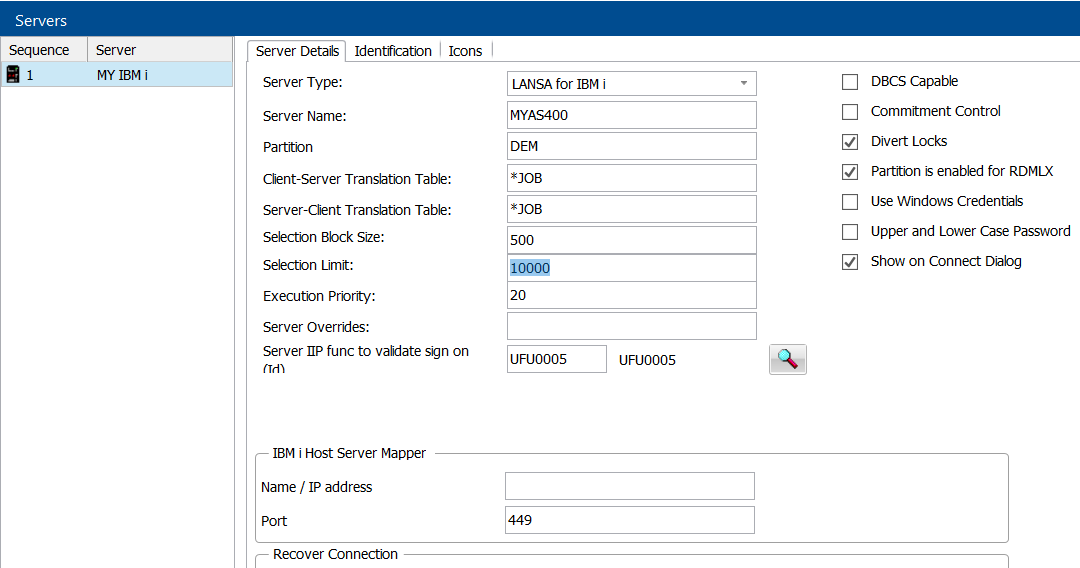Click the Server column header
Screen dimensions: 1080x568
tap(160, 50)
